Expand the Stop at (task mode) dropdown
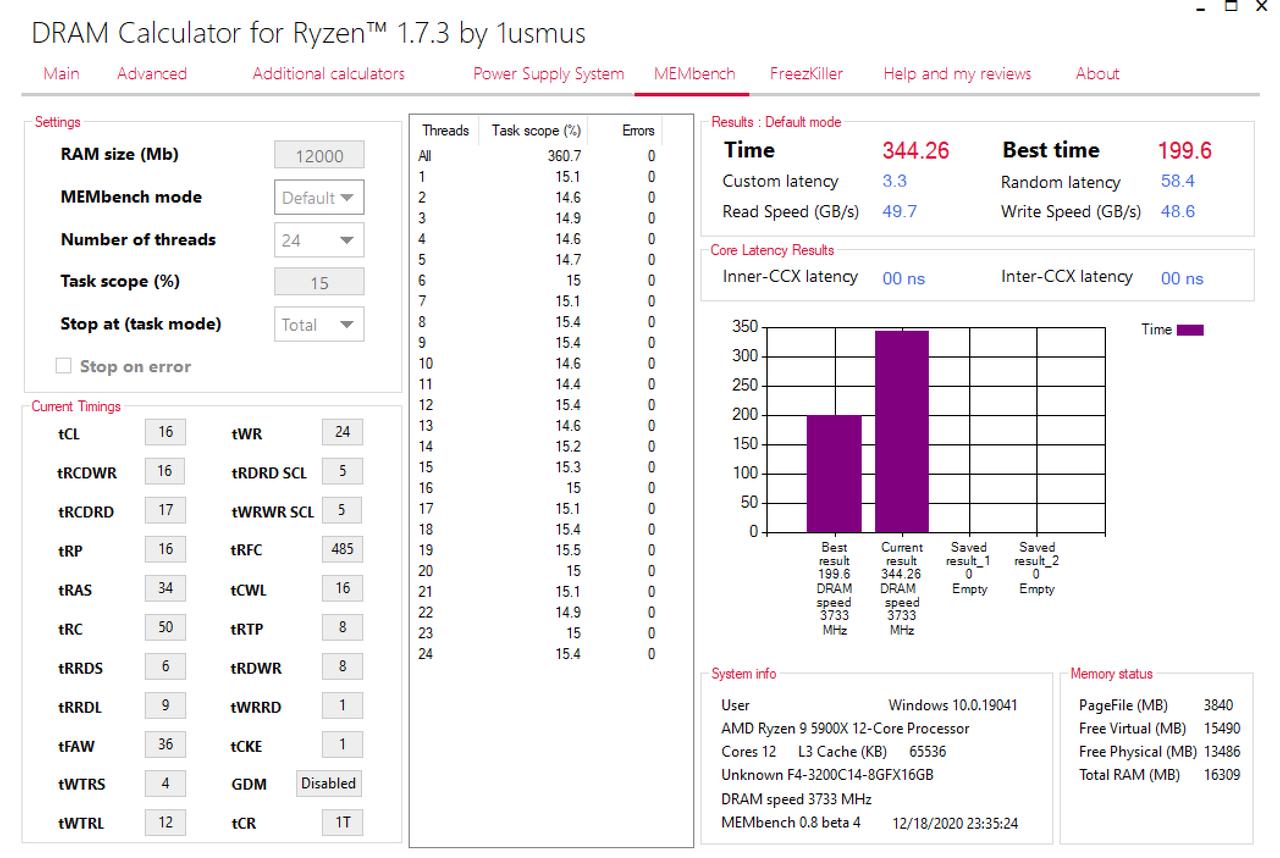 coord(319,324)
